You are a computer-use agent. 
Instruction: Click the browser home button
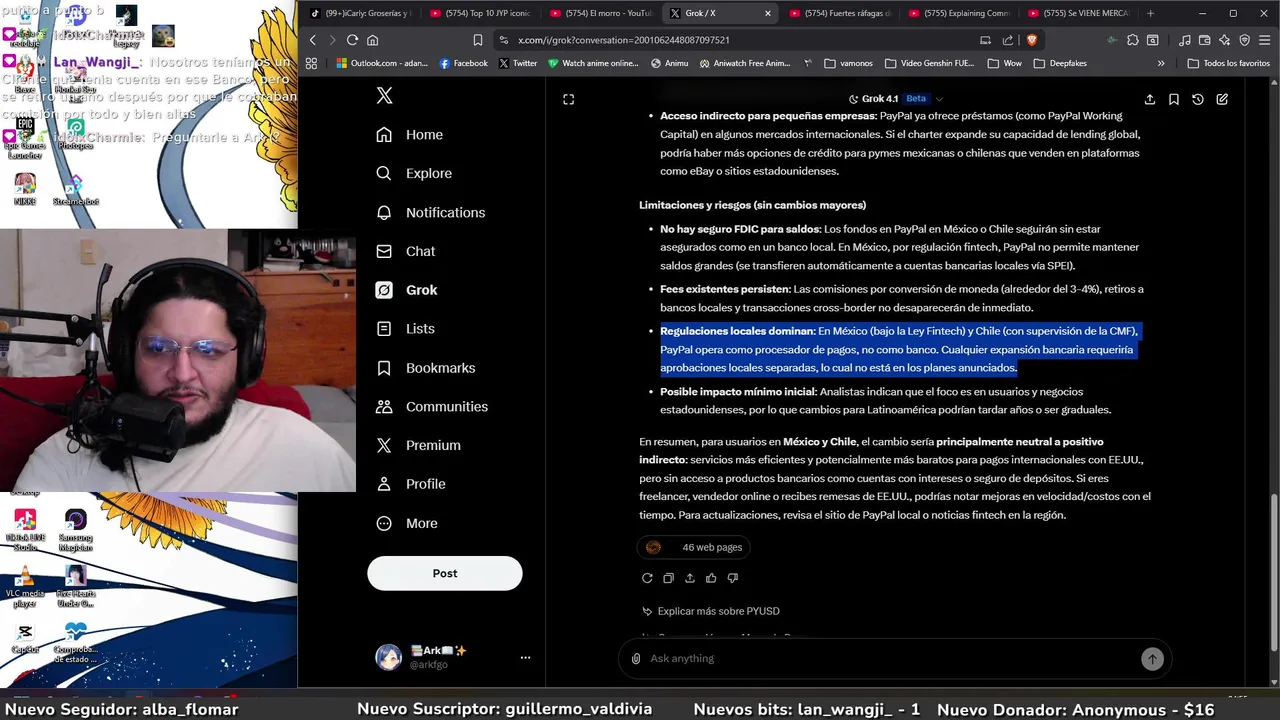372,40
